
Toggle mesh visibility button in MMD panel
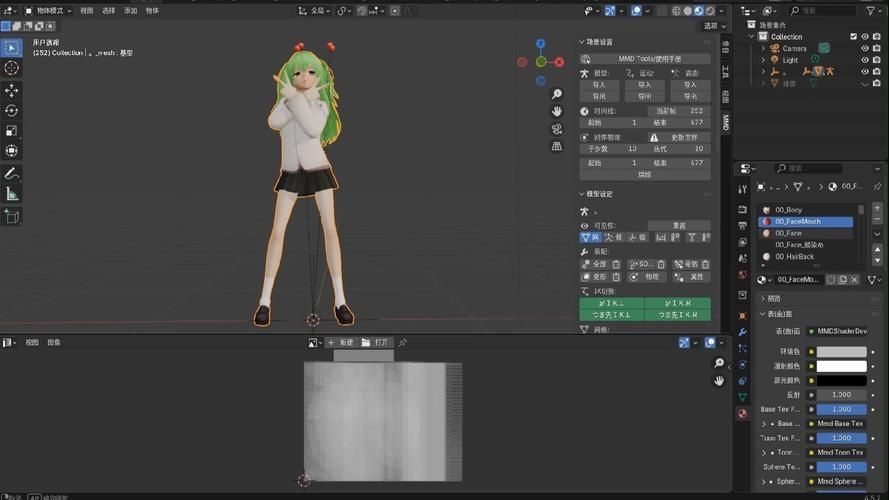tap(590, 238)
